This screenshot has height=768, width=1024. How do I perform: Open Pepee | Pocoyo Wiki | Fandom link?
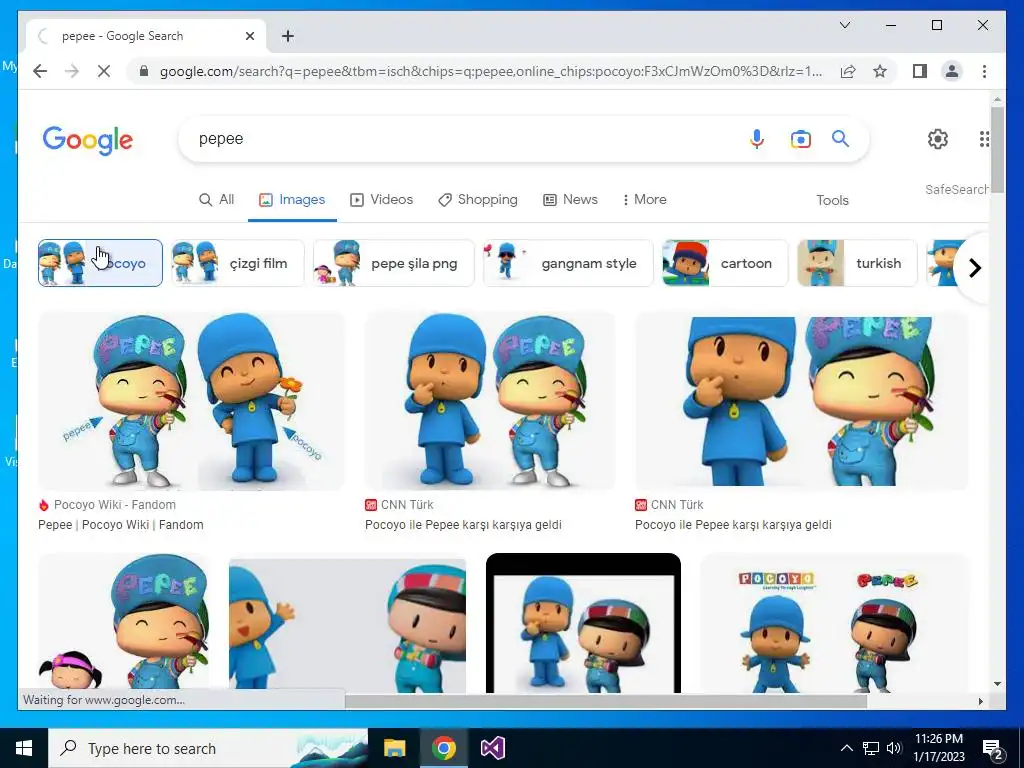(x=121, y=524)
